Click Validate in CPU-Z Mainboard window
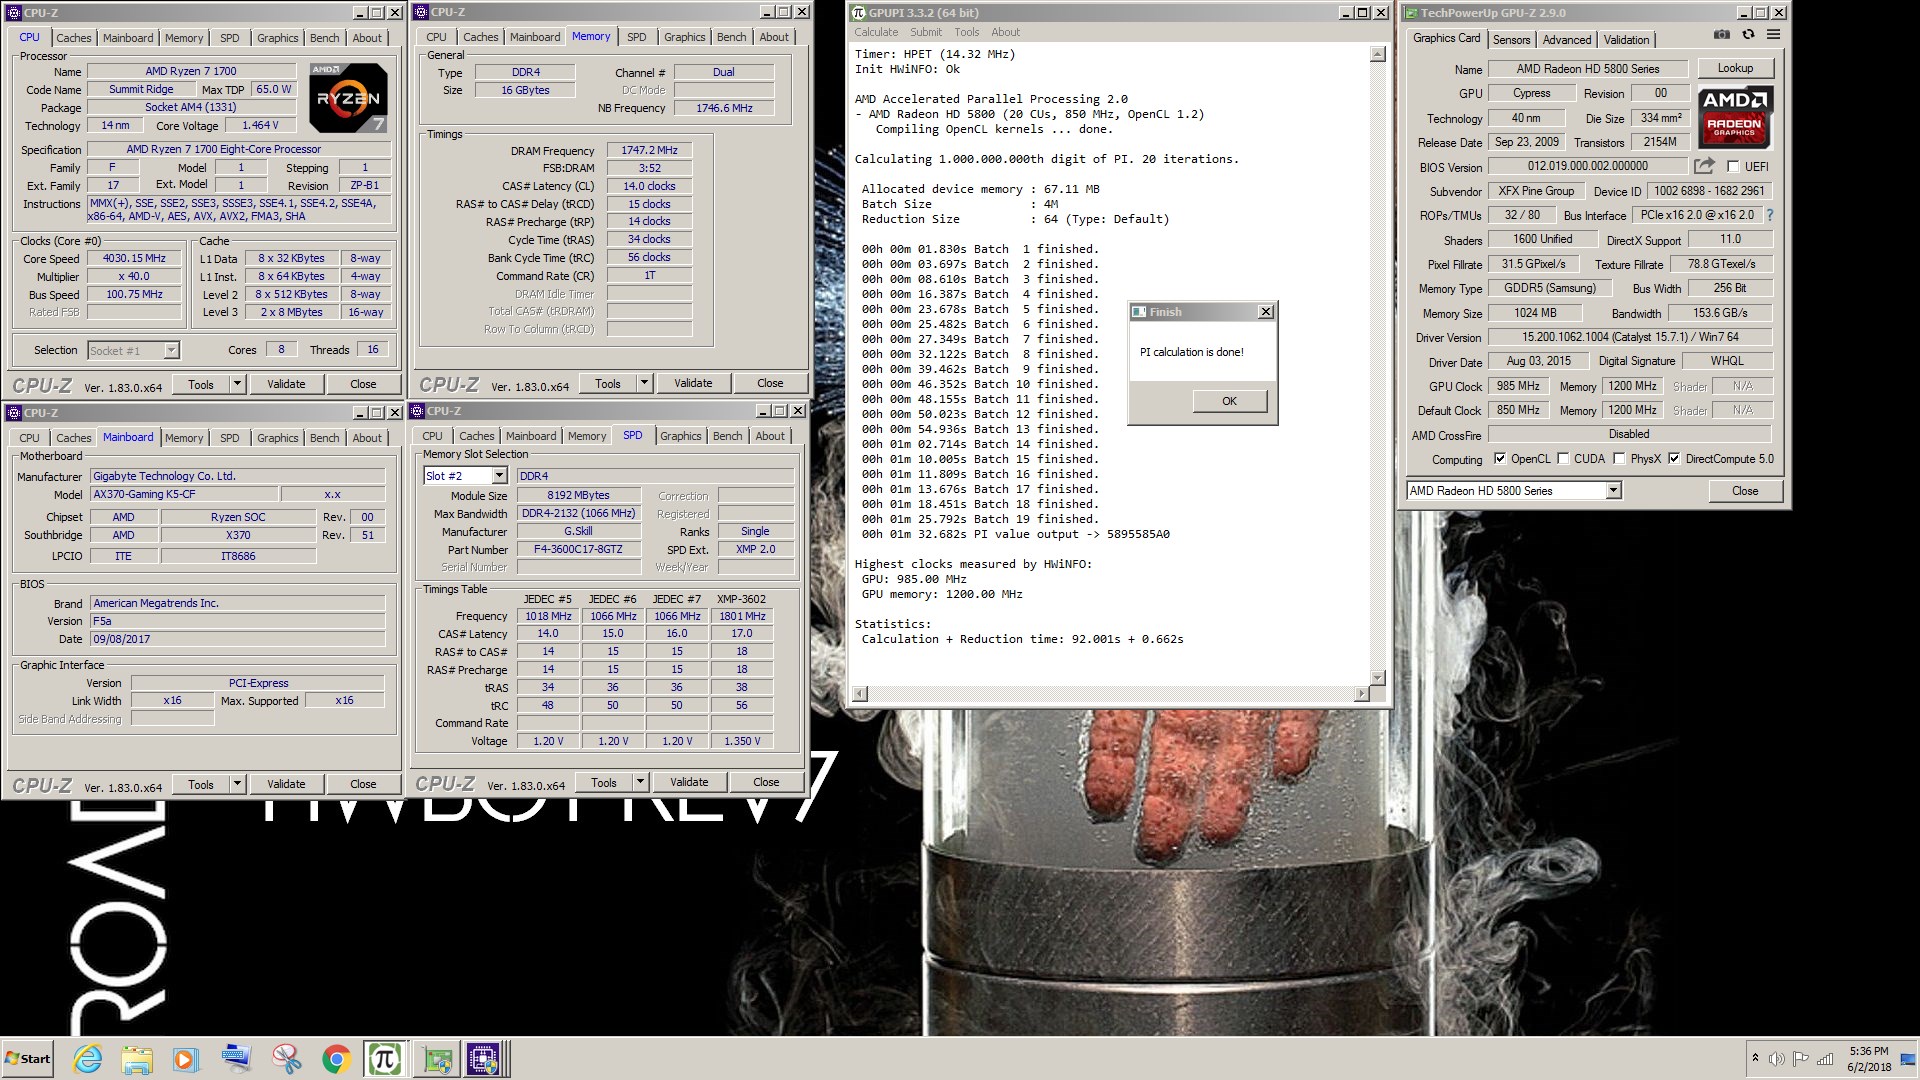The height and width of the screenshot is (1080, 1920). [x=286, y=784]
